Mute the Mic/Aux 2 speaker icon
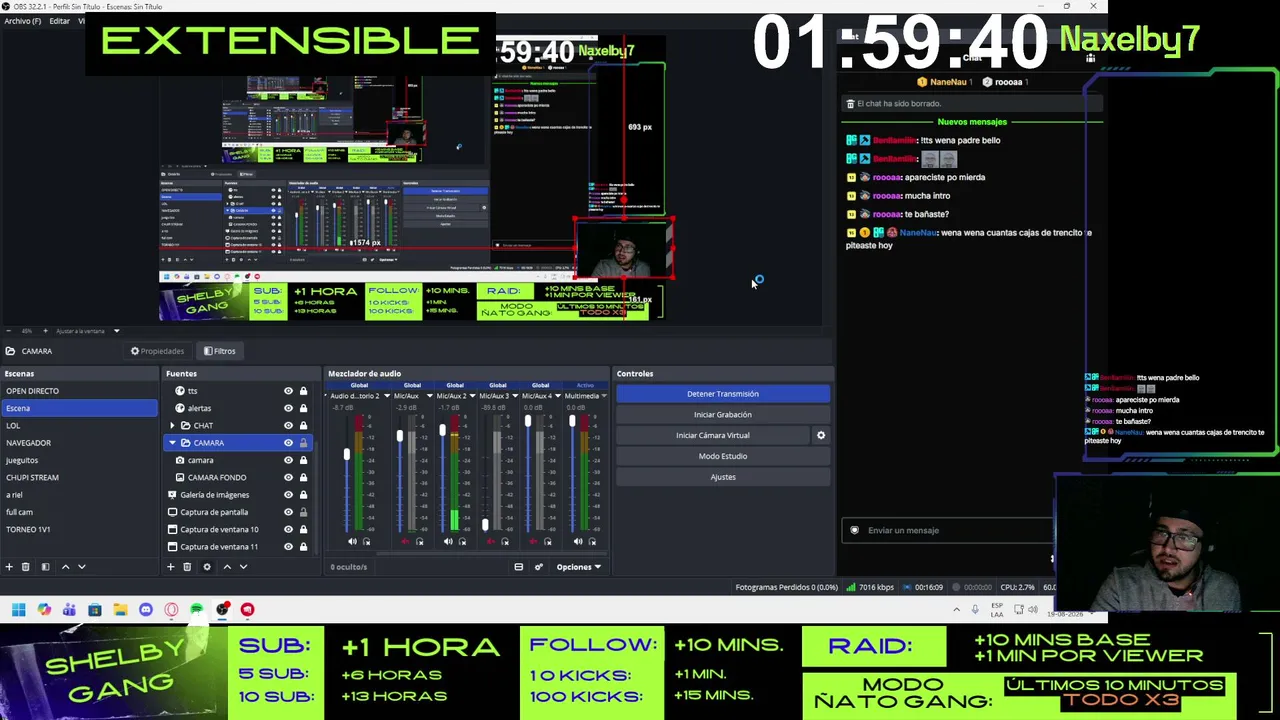This screenshot has height=720, width=1280. pyautogui.click(x=448, y=542)
